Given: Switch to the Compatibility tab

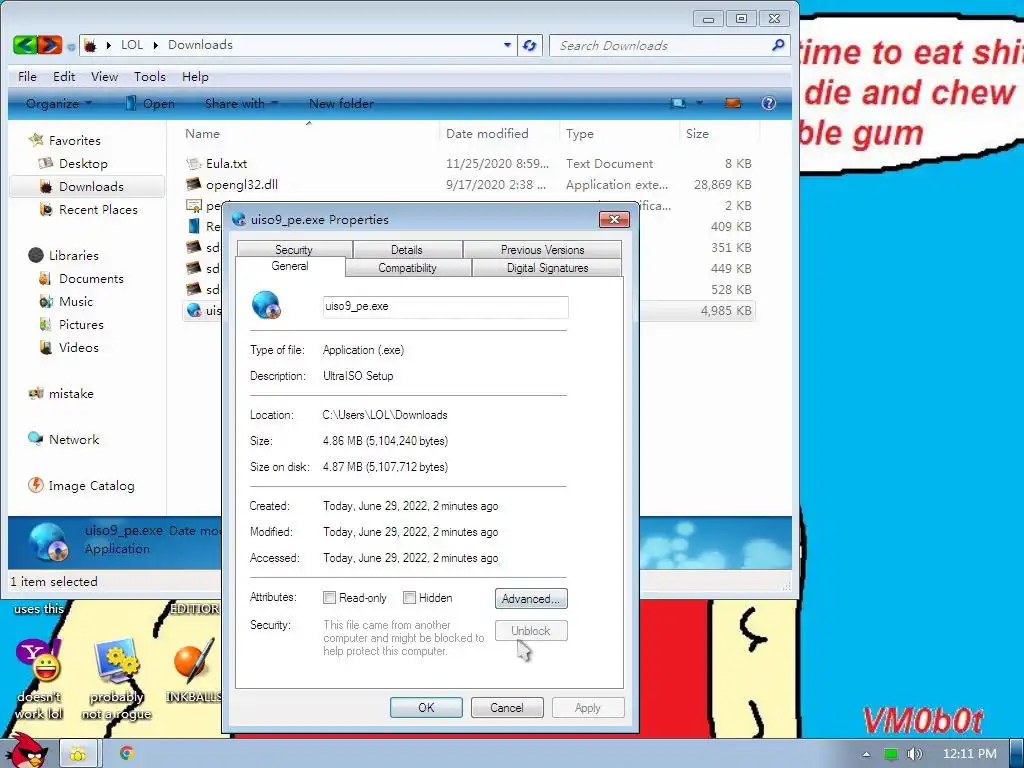Looking at the screenshot, I should (408, 268).
